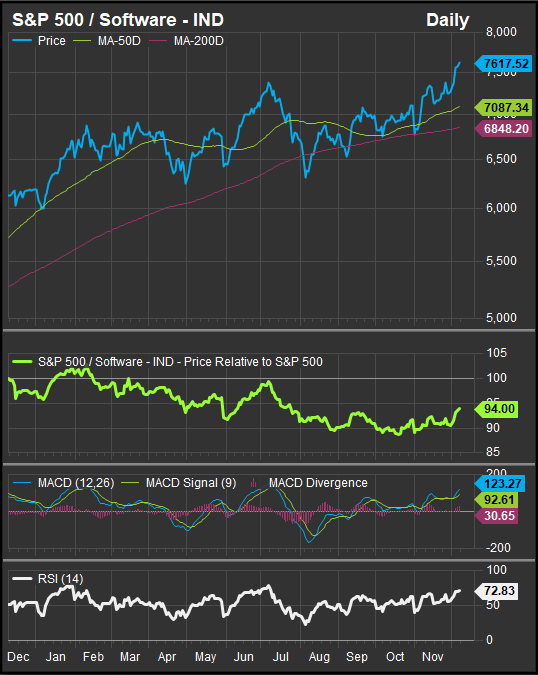Select the MACD Signal (9) legend entry
This screenshot has width=538, height=675.
click(x=179, y=483)
